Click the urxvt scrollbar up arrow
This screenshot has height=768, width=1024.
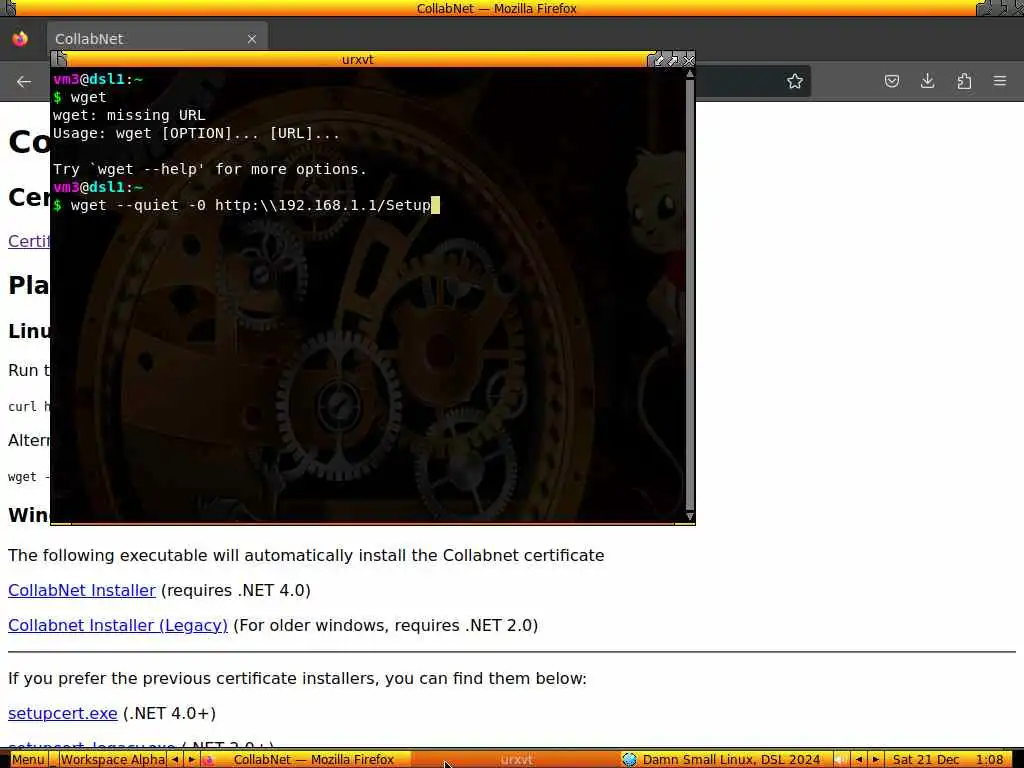click(690, 74)
